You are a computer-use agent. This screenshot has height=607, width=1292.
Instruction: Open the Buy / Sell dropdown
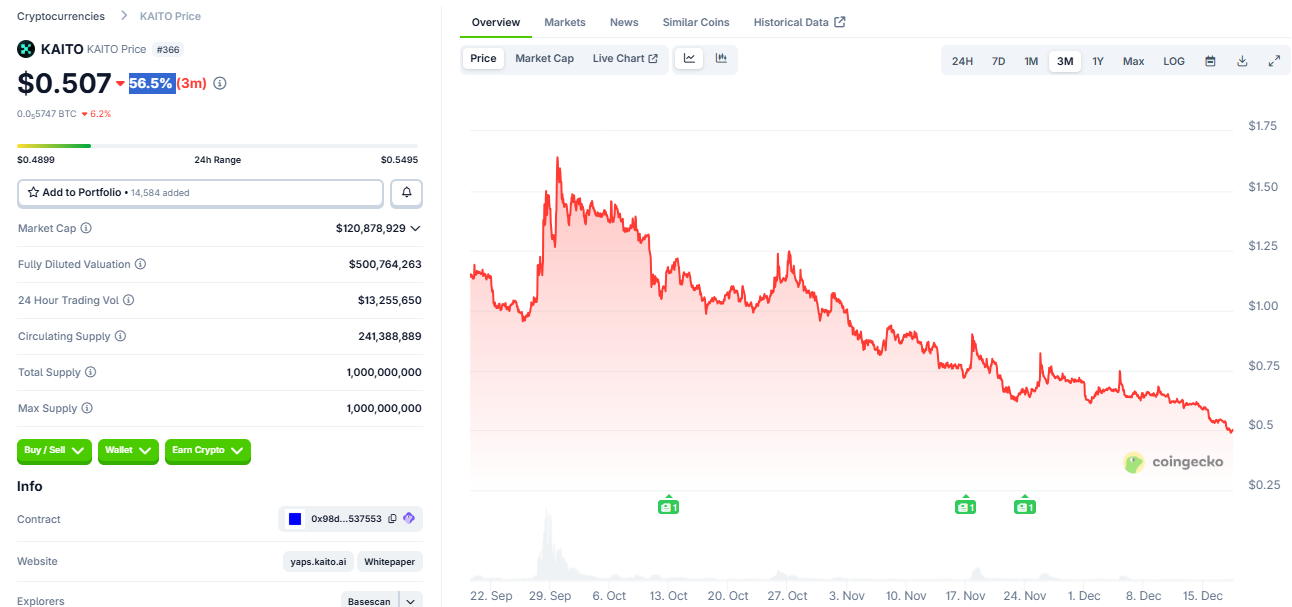coord(54,451)
